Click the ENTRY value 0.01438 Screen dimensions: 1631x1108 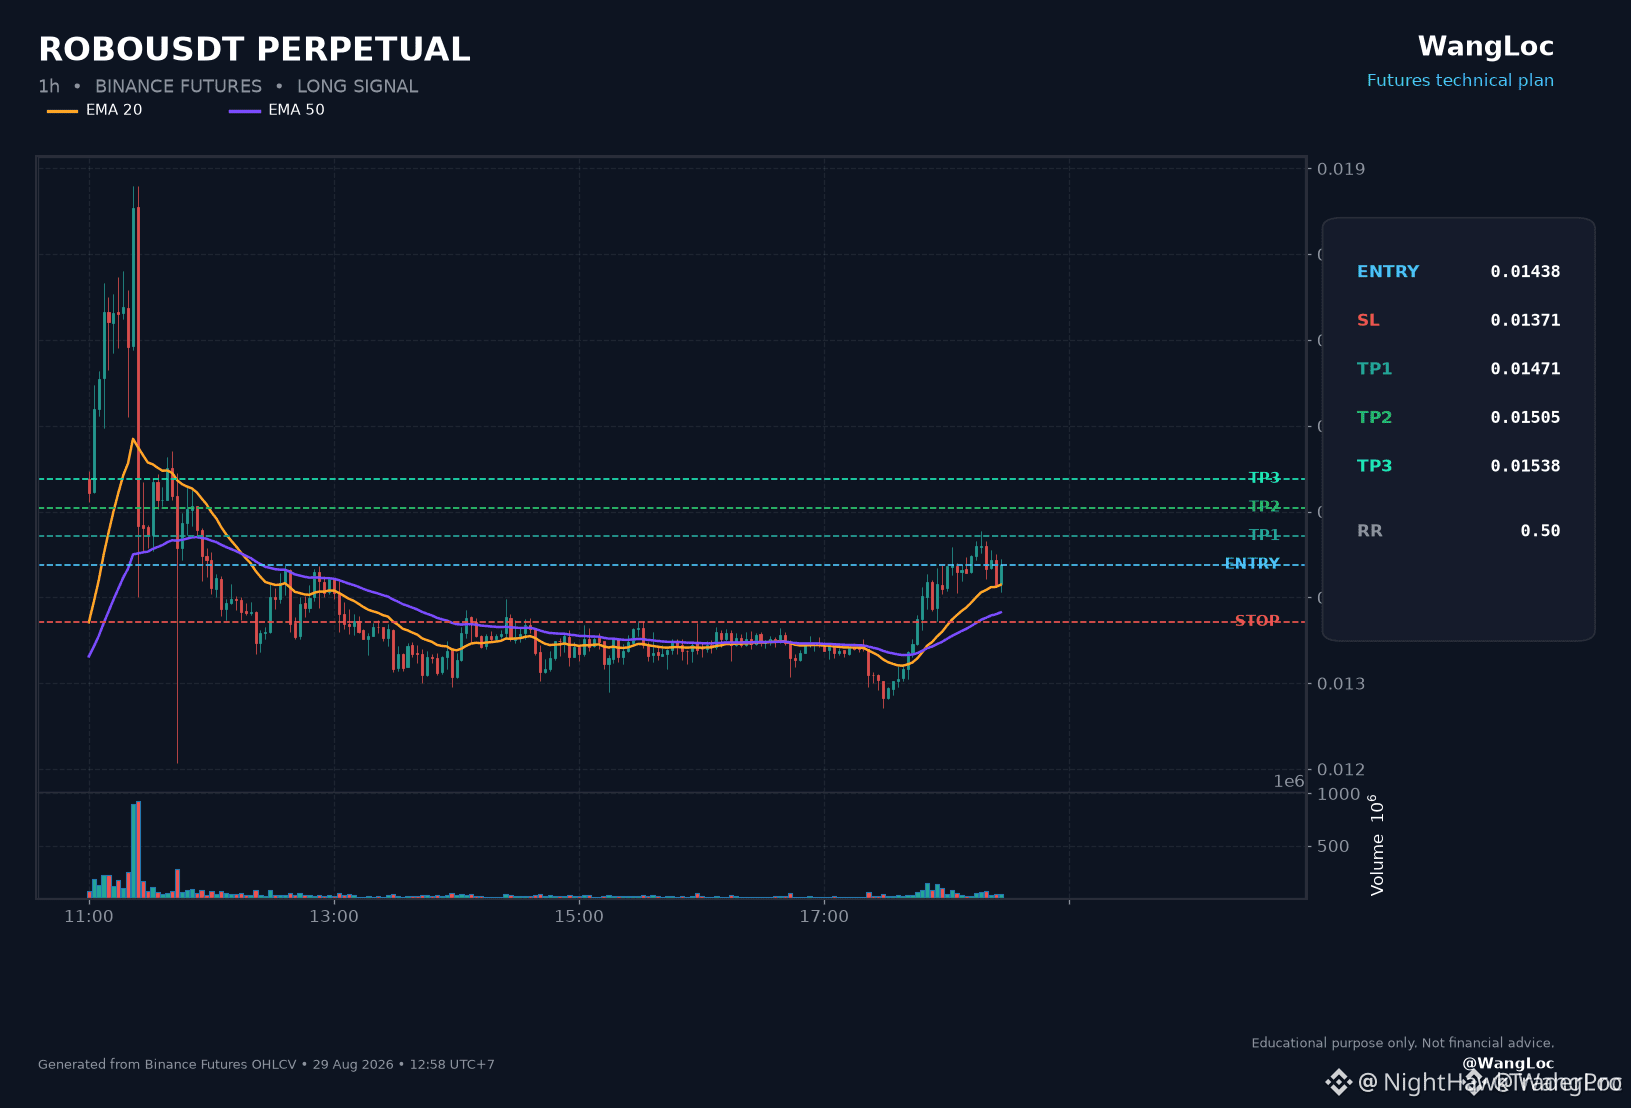[1525, 272]
